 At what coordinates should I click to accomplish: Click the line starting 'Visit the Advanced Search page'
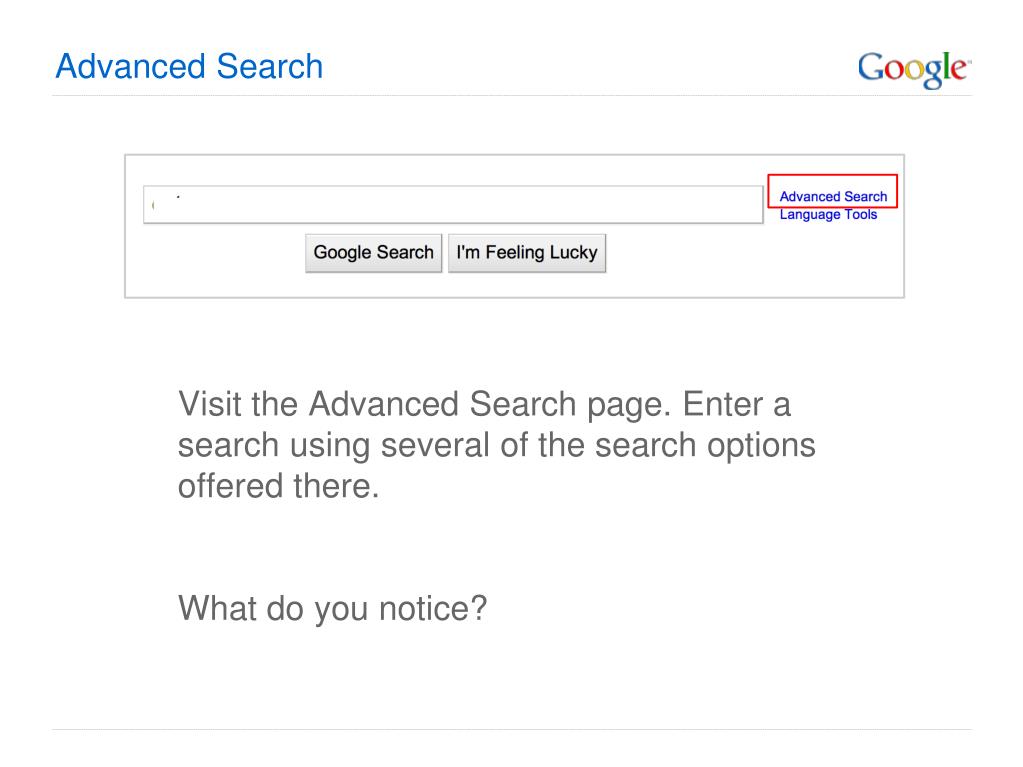click(x=484, y=404)
